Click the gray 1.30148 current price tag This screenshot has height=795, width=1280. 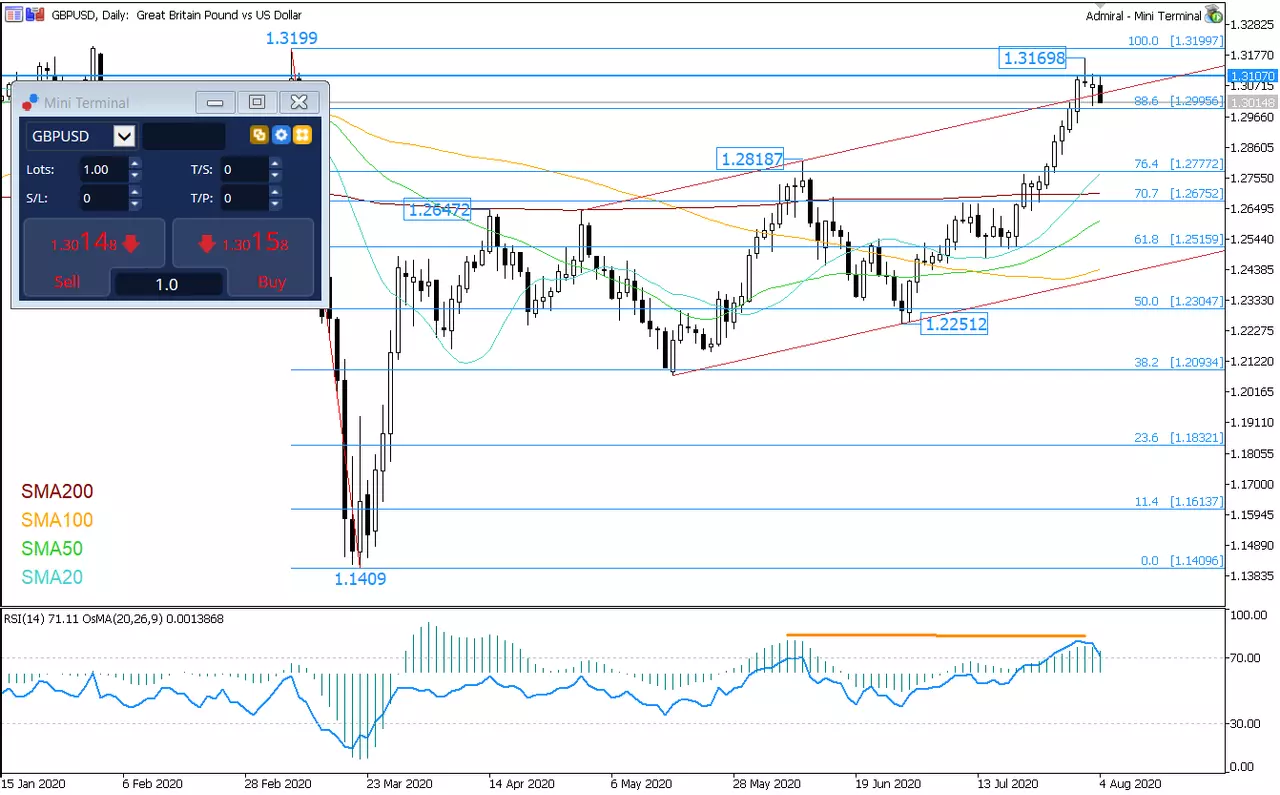1252,102
